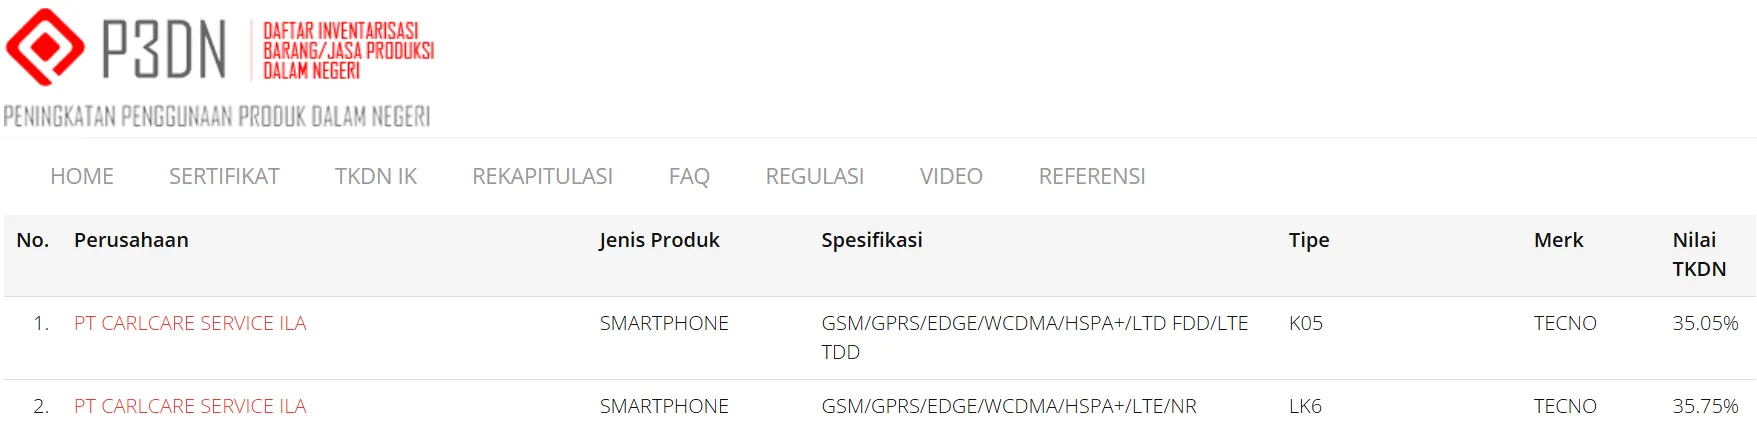Screen dimensions: 1757x432
Task: Click the 35.75% TKDN value
Action: (1705, 407)
